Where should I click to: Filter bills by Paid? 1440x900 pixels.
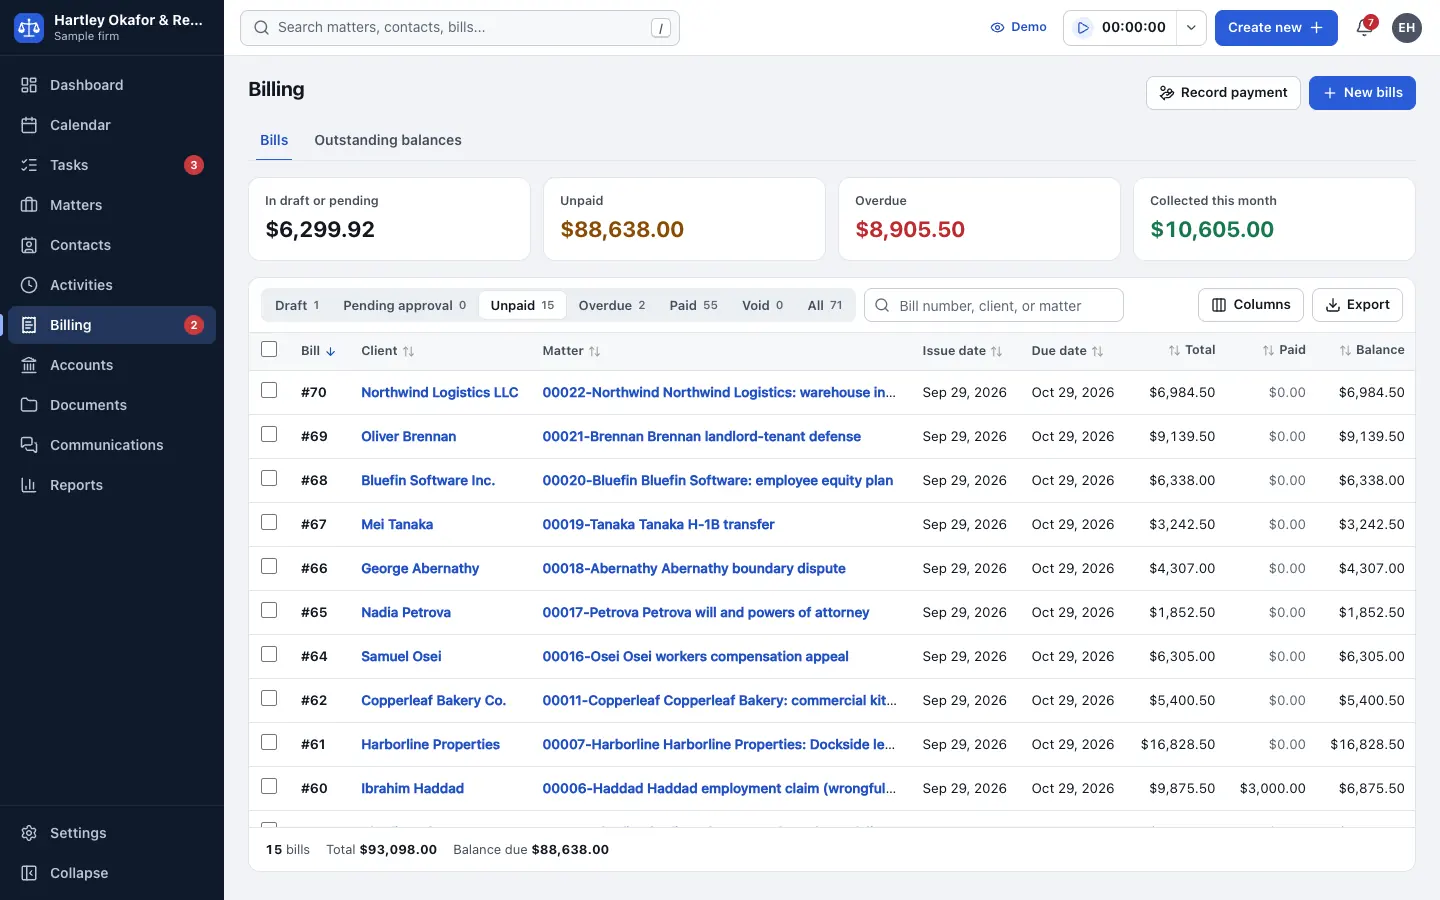693,305
